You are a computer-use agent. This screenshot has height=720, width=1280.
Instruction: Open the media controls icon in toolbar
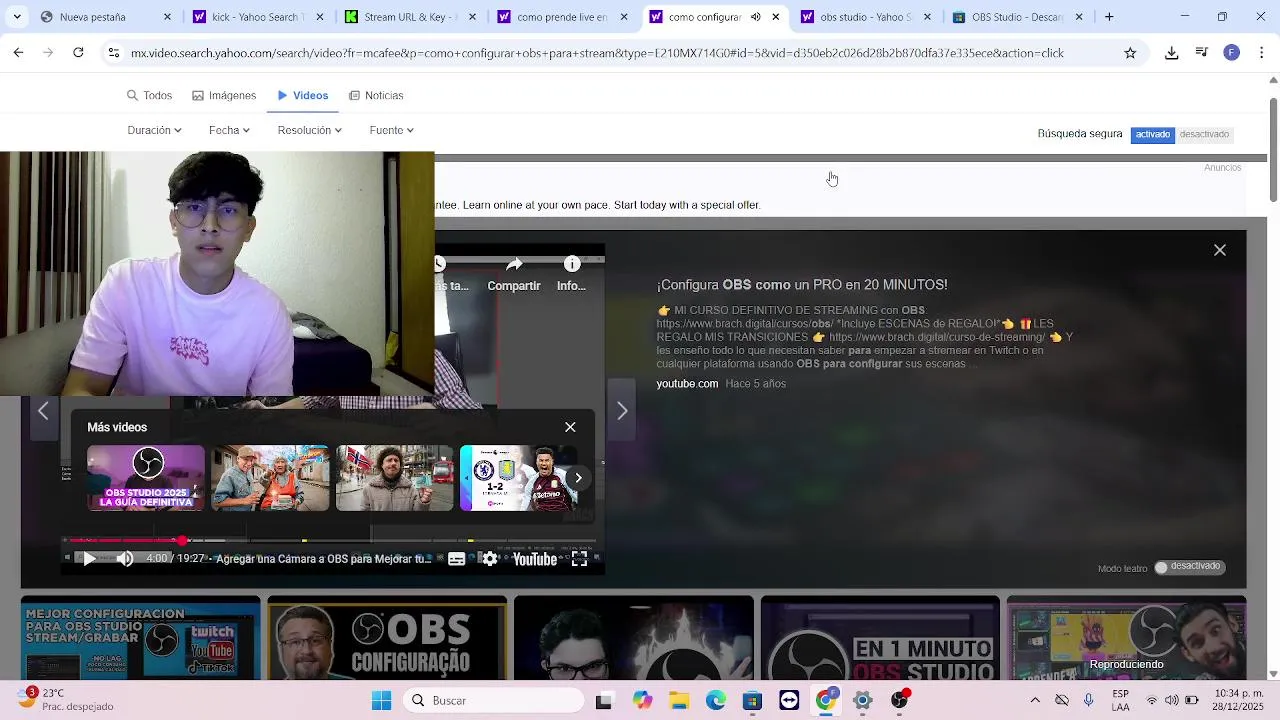[x=1202, y=53]
